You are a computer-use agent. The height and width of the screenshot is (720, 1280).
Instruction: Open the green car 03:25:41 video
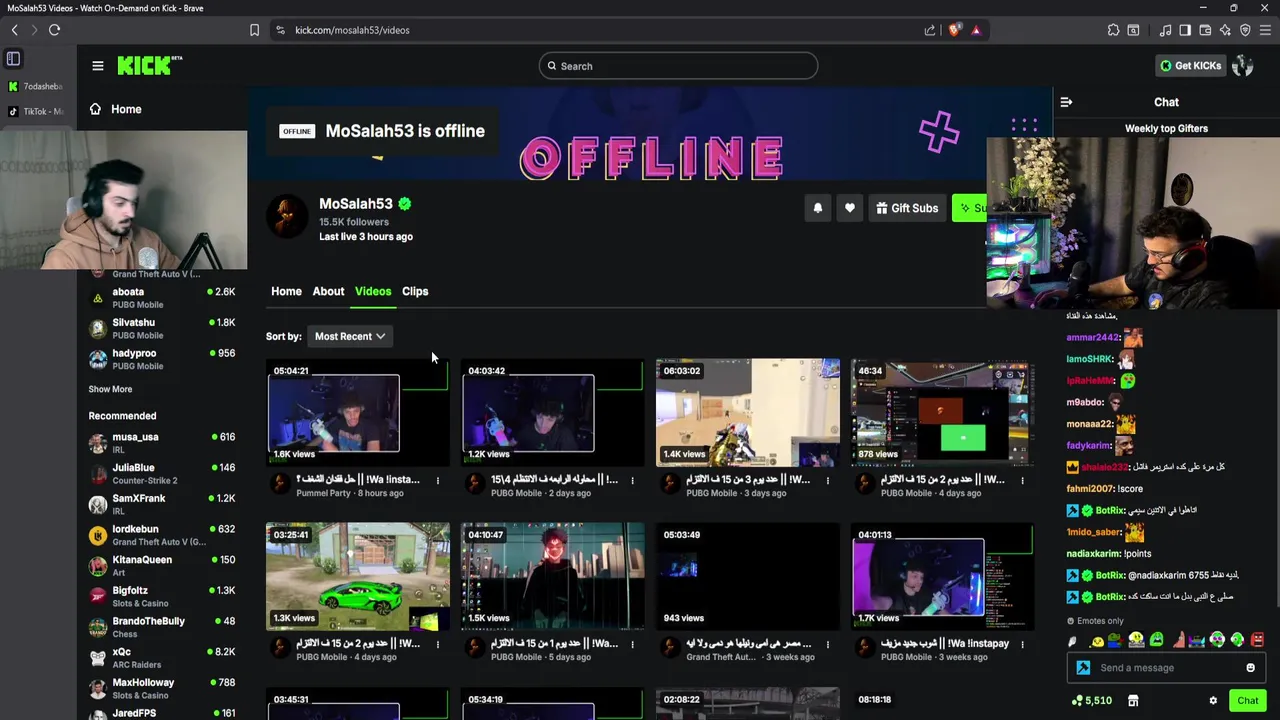(x=357, y=577)
